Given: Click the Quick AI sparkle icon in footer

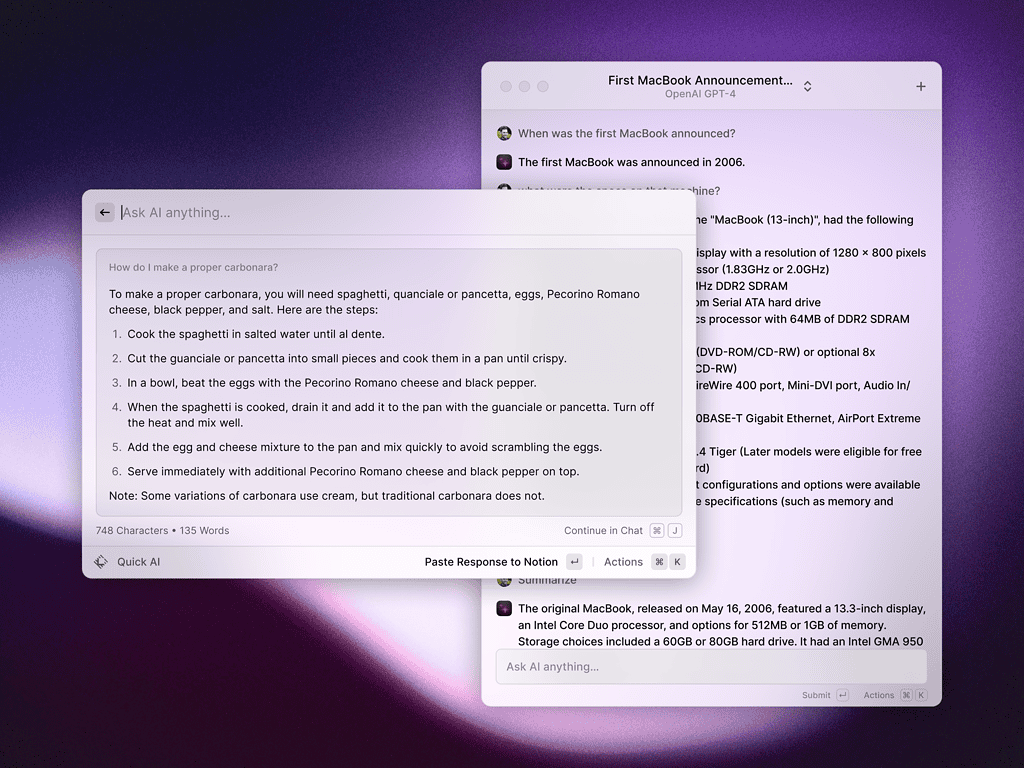Looking at the screenshot, I should (x=101, y=562).
